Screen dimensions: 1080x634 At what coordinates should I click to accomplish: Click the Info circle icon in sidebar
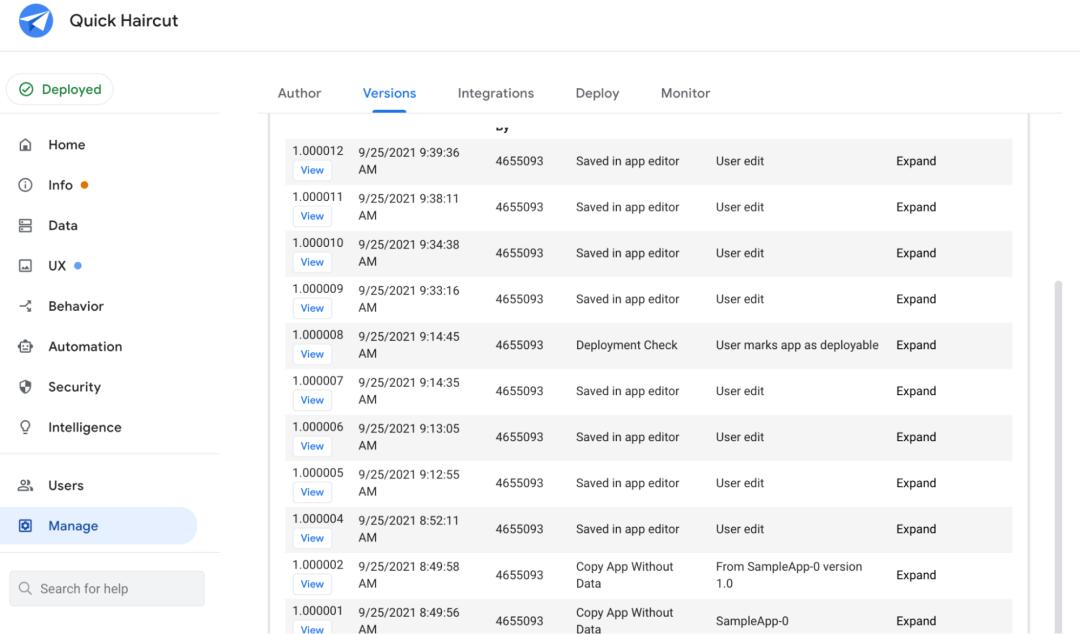(26, 185)
